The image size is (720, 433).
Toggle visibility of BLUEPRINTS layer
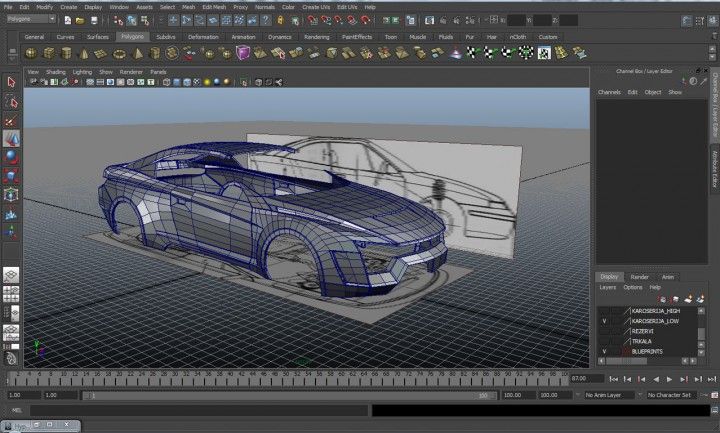click(x=603, y=351)
